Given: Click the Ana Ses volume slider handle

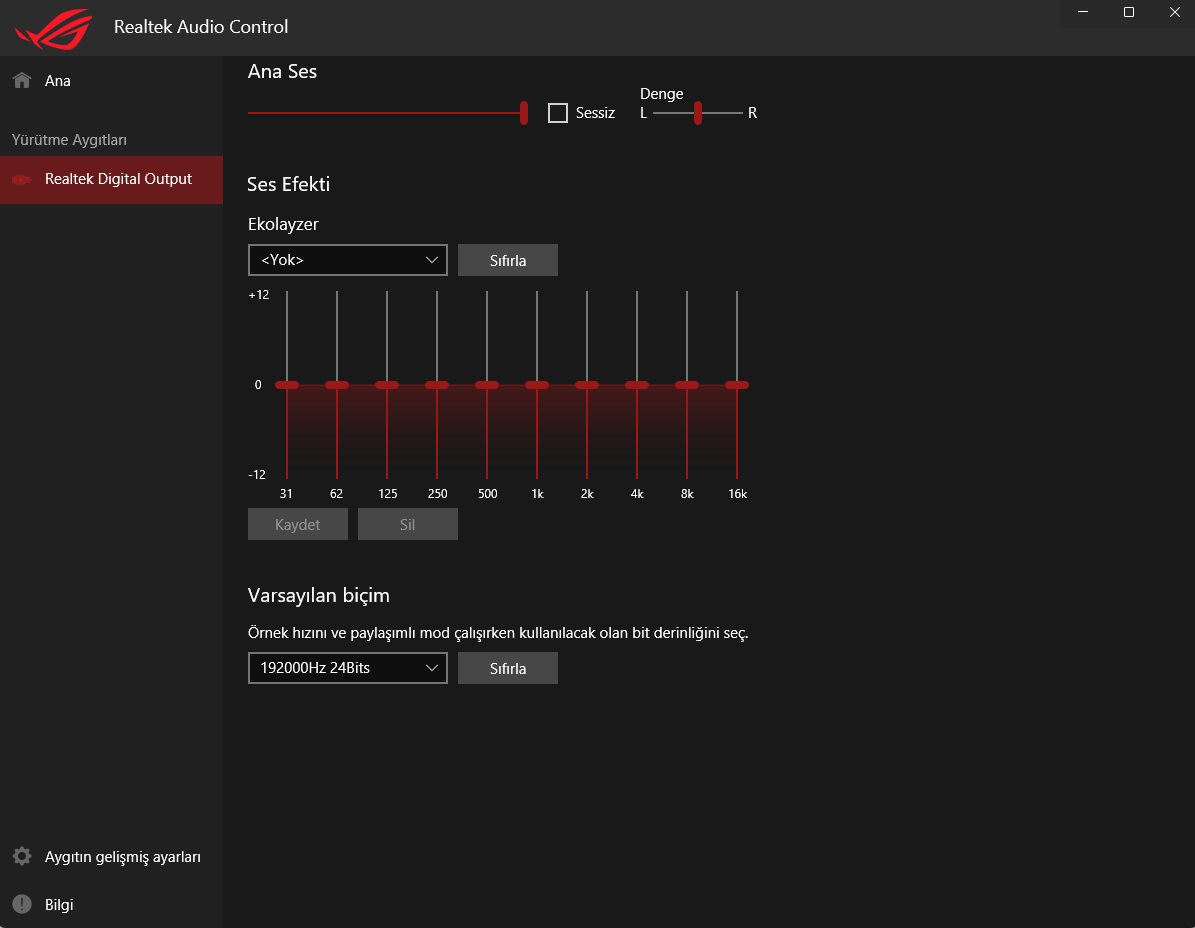Looking at the screenshot, I should pyautogui.click(x=524, y=113).
